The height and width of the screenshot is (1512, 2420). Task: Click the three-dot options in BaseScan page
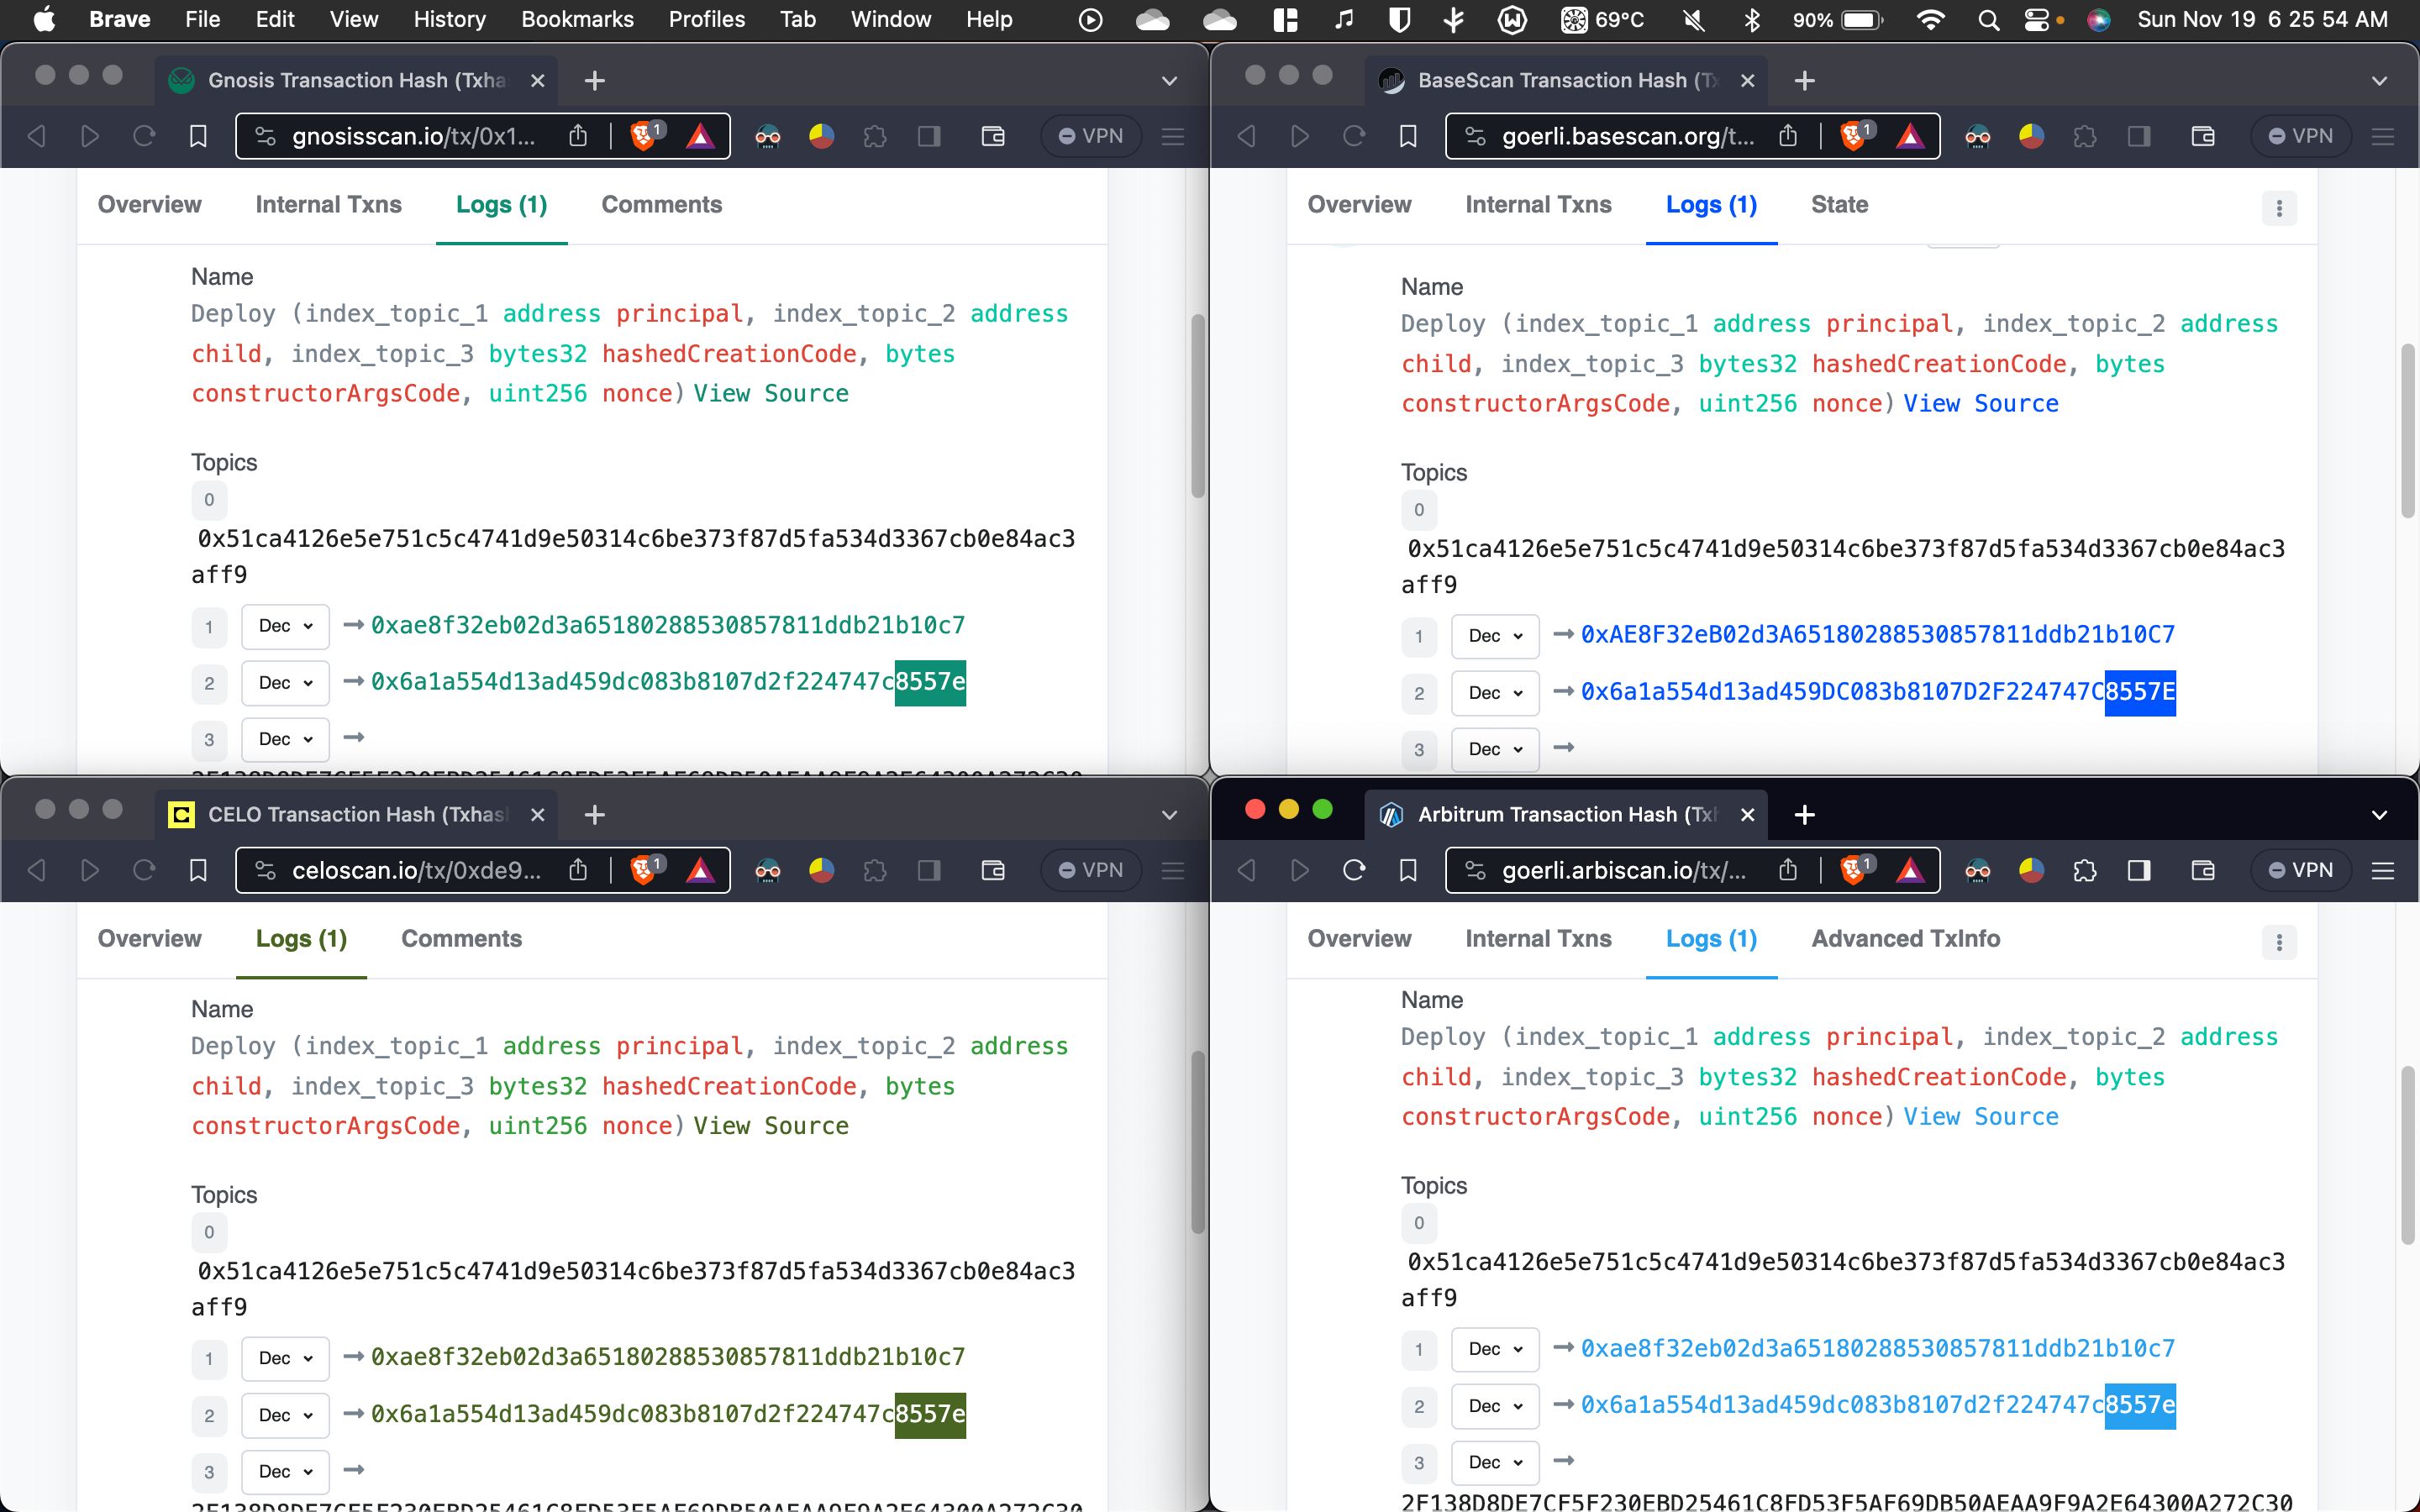coord(2279,208)
